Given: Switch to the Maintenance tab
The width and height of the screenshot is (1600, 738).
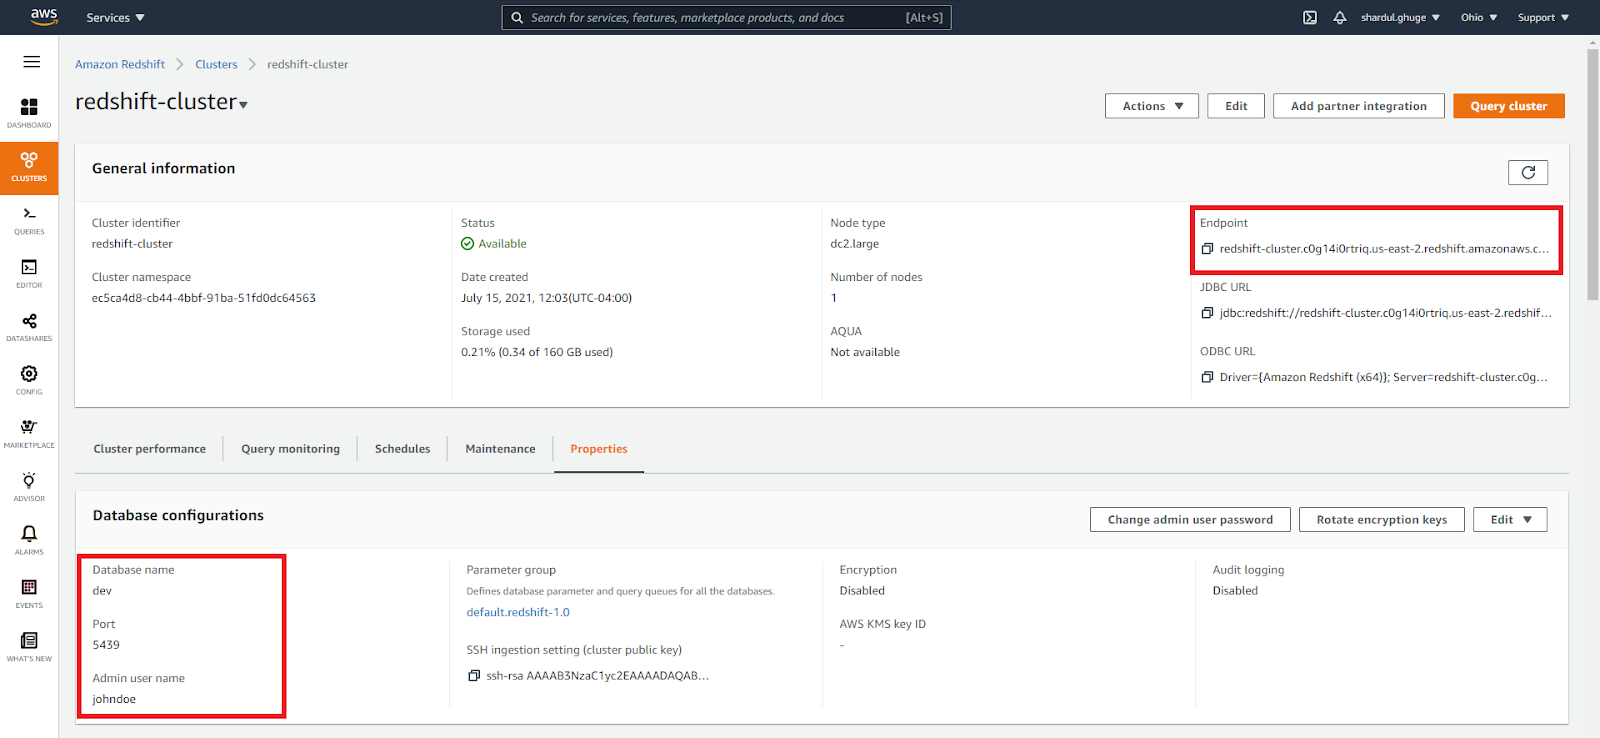Looking at the screenshot, I should tap(500, 449).
